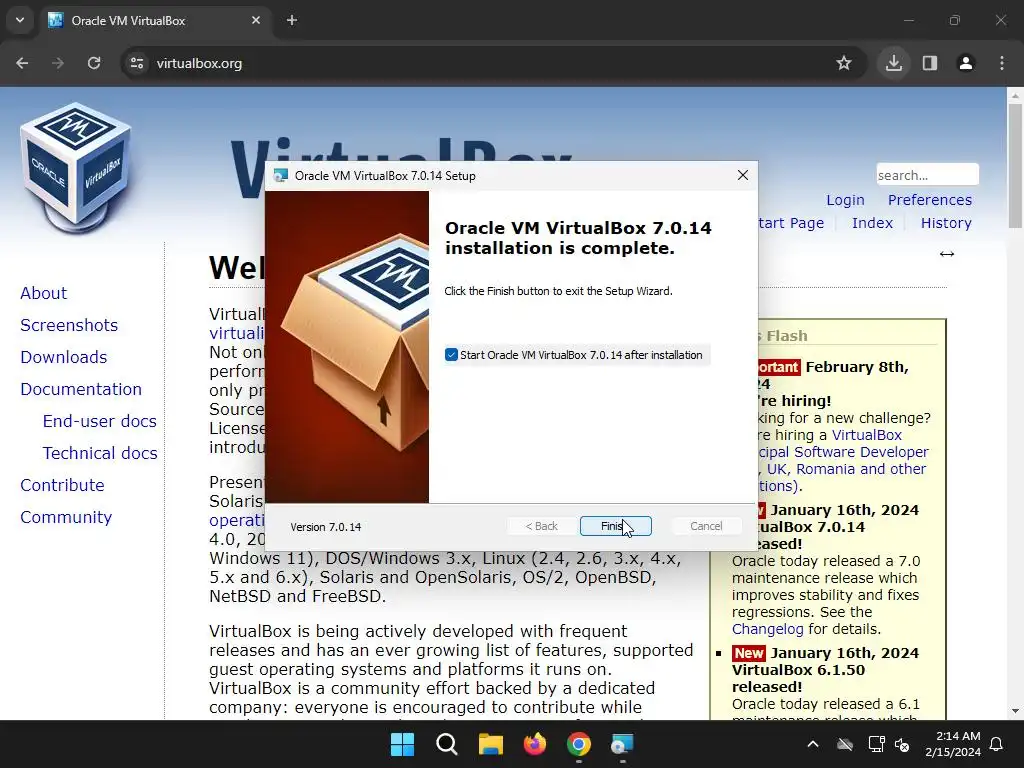1024x768 pixels.
Task: Open the notifications bell icon
Action: (x=997, y=744)
